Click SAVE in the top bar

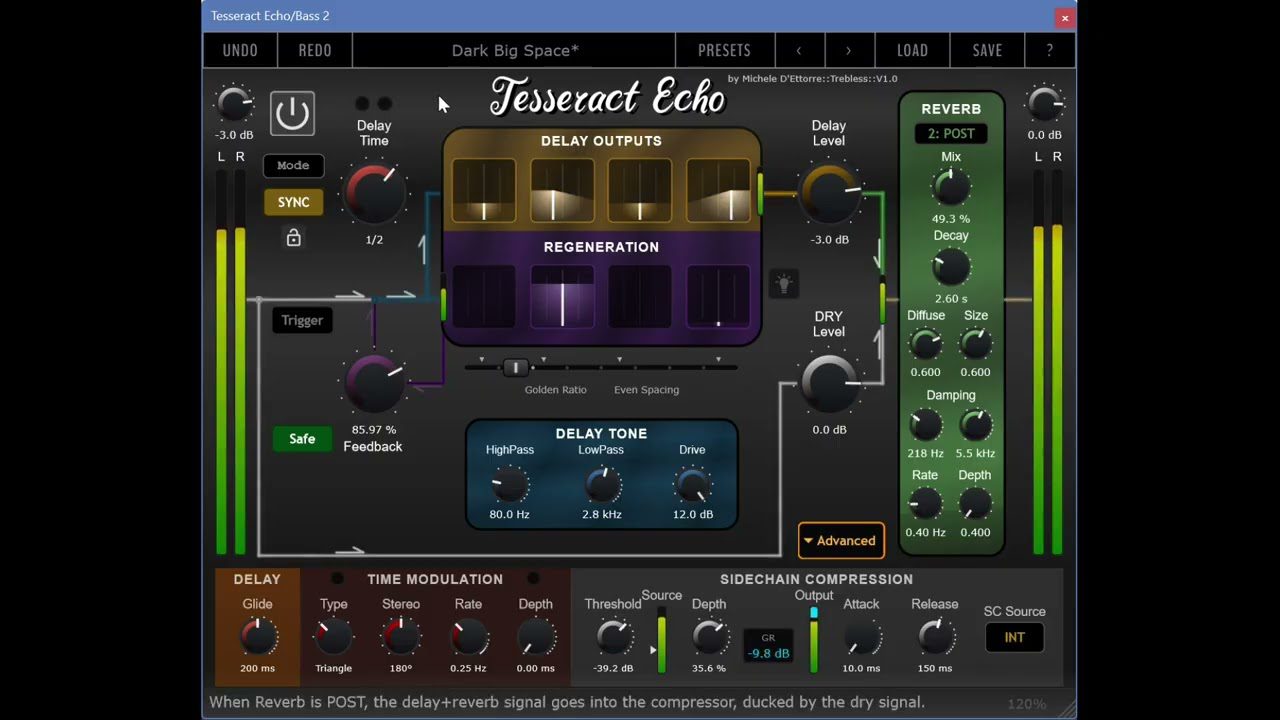pos(987,50)
